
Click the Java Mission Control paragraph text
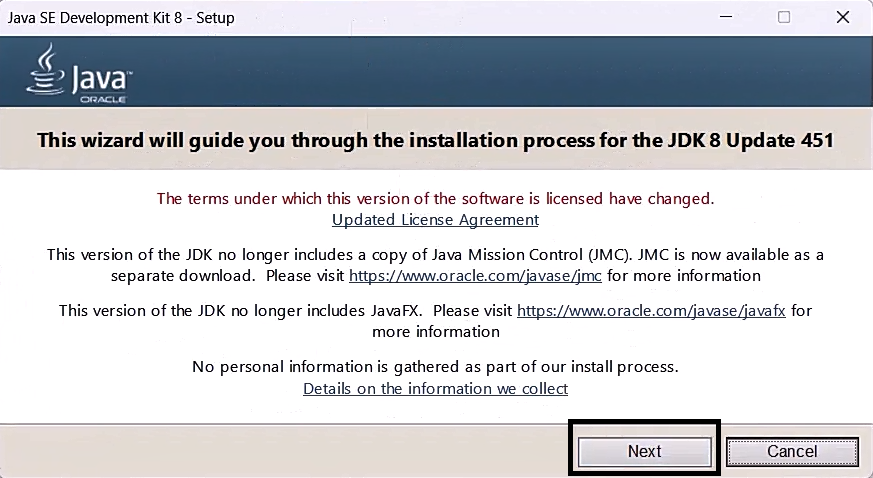[300, 255]
